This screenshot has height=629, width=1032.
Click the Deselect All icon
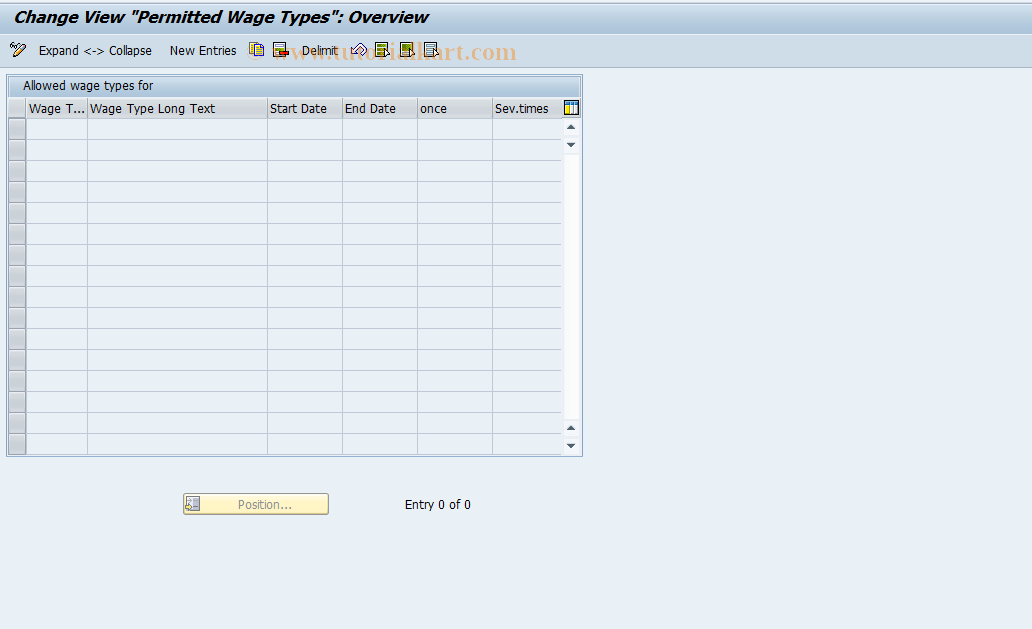431,50
